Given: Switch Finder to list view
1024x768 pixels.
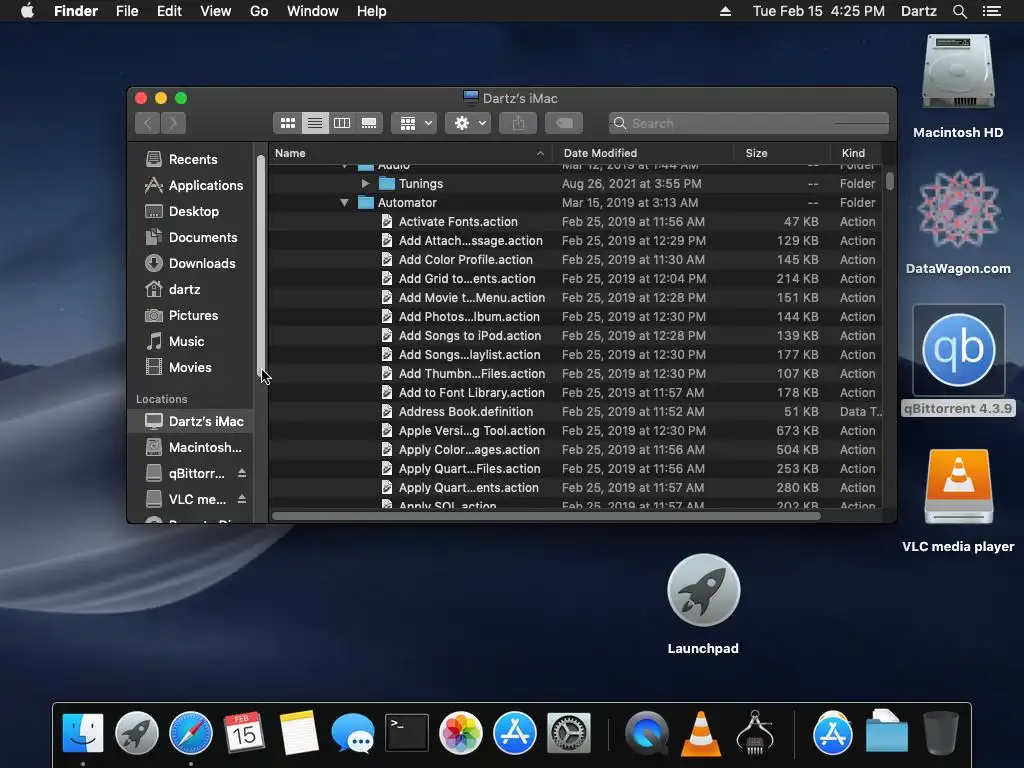Looking at the screenshot, I should point(315,123).
